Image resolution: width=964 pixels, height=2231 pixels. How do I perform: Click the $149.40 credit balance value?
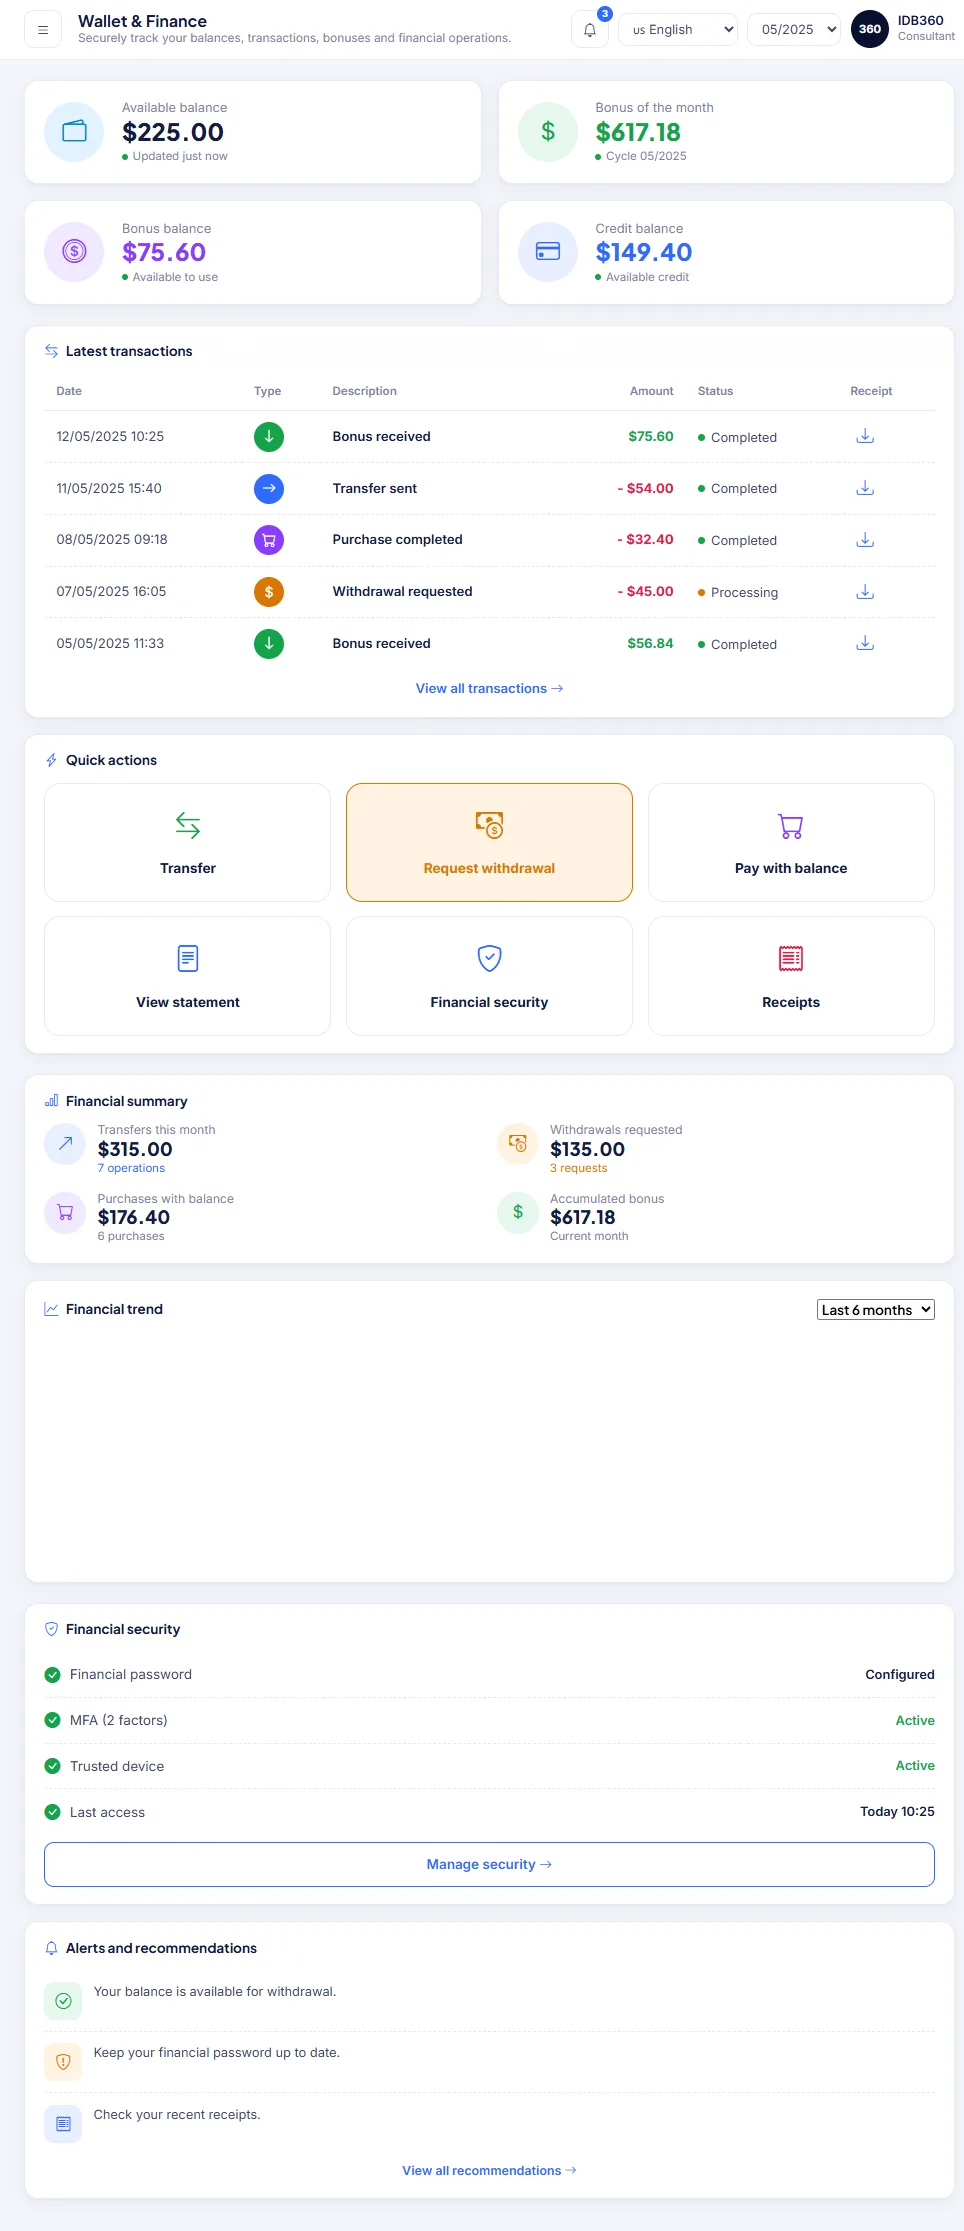click(644, 253)
